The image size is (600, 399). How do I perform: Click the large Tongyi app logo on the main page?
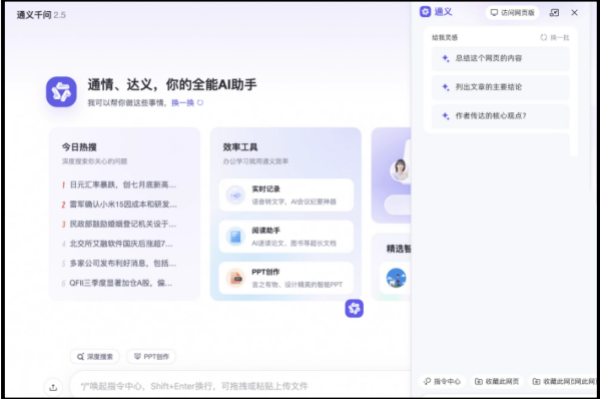tap(61, 92)
